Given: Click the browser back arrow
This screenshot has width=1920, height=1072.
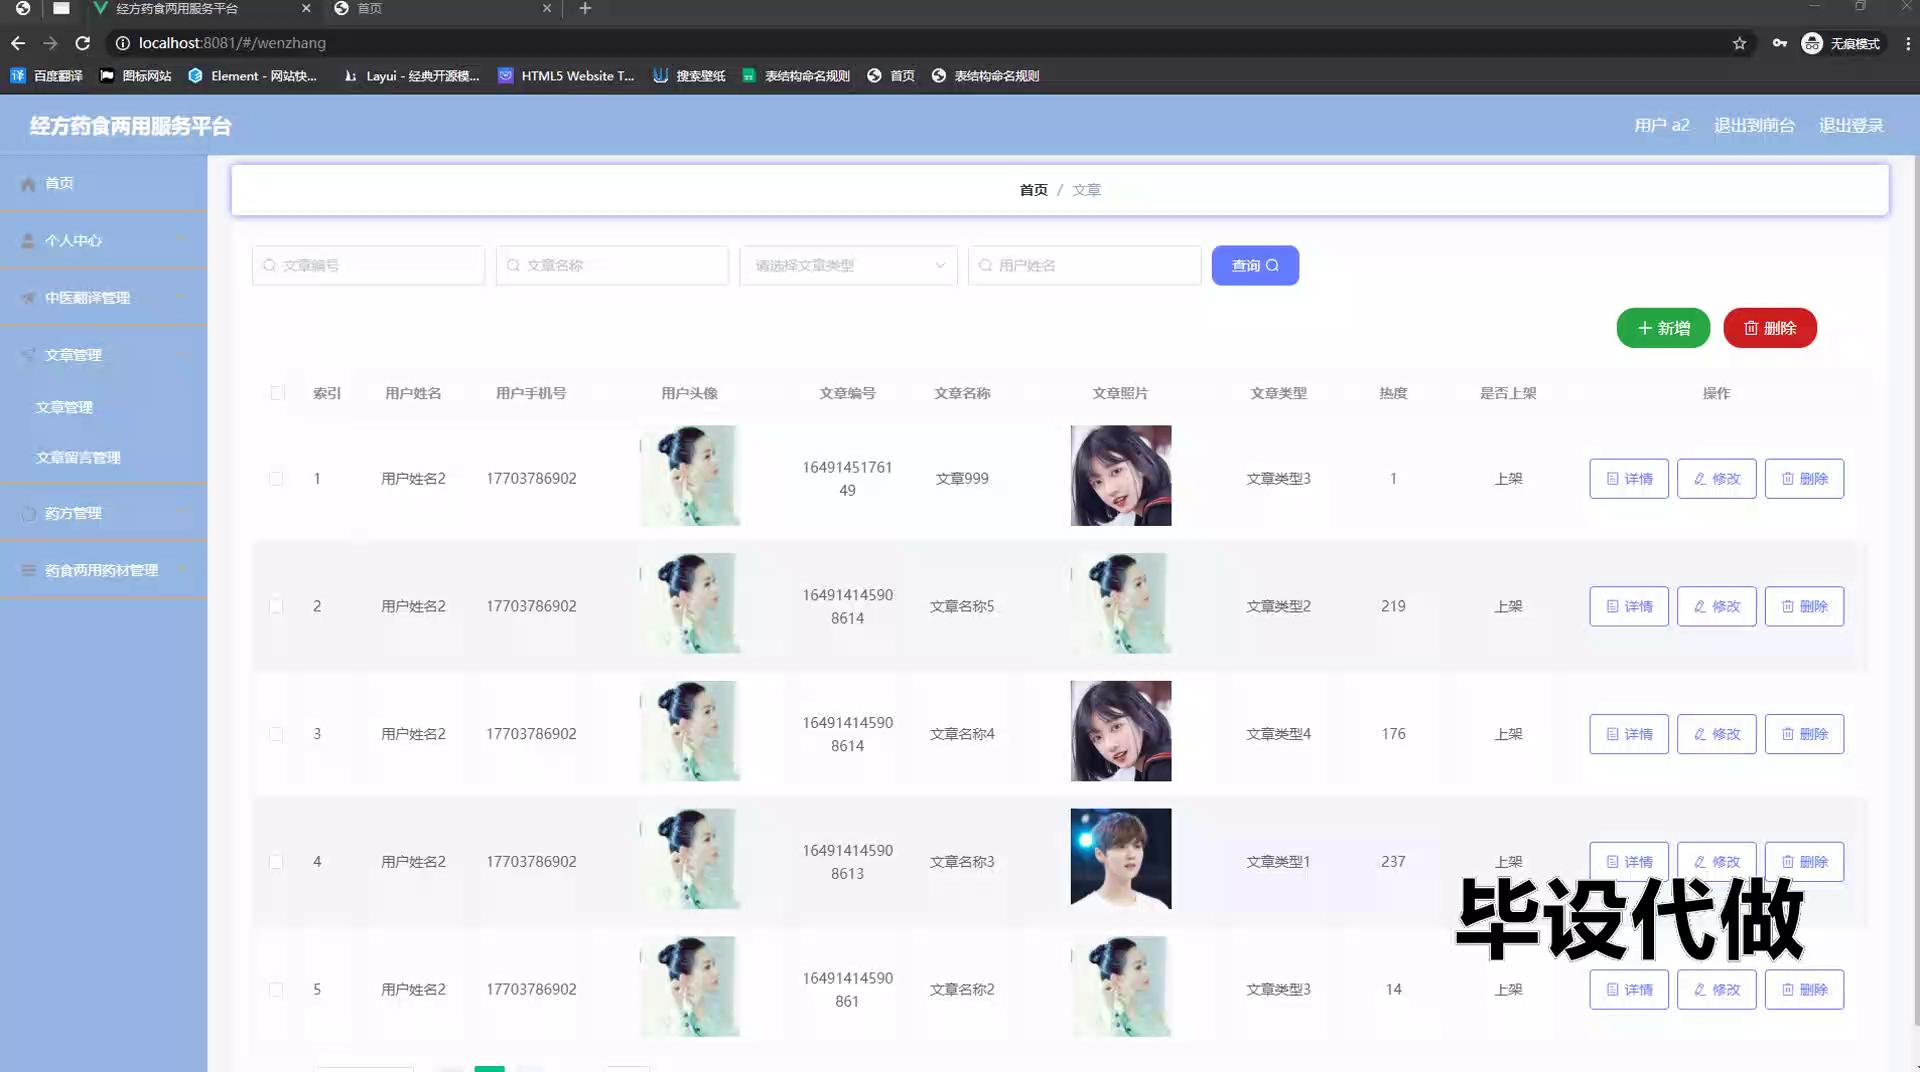Looking at the screenshot, I should pos(18,43).
